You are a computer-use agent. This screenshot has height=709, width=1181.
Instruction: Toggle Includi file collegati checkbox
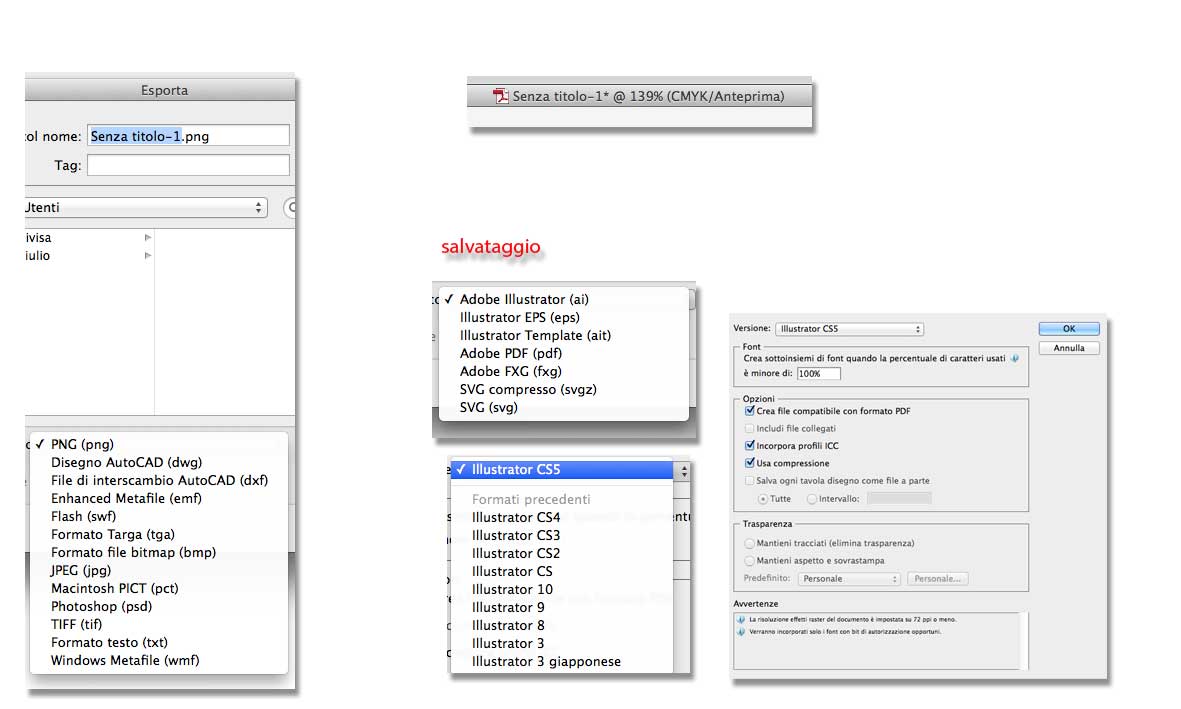tap(749, 428)
